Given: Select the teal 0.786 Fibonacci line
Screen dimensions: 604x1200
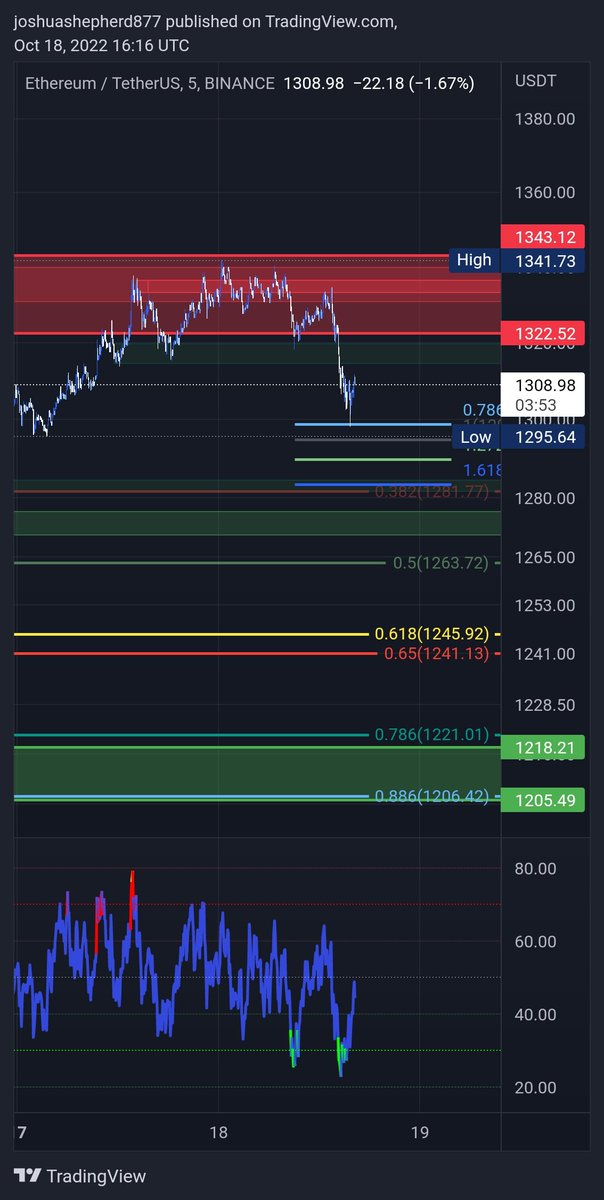Looking at the screenshot, I should (191, 735).
